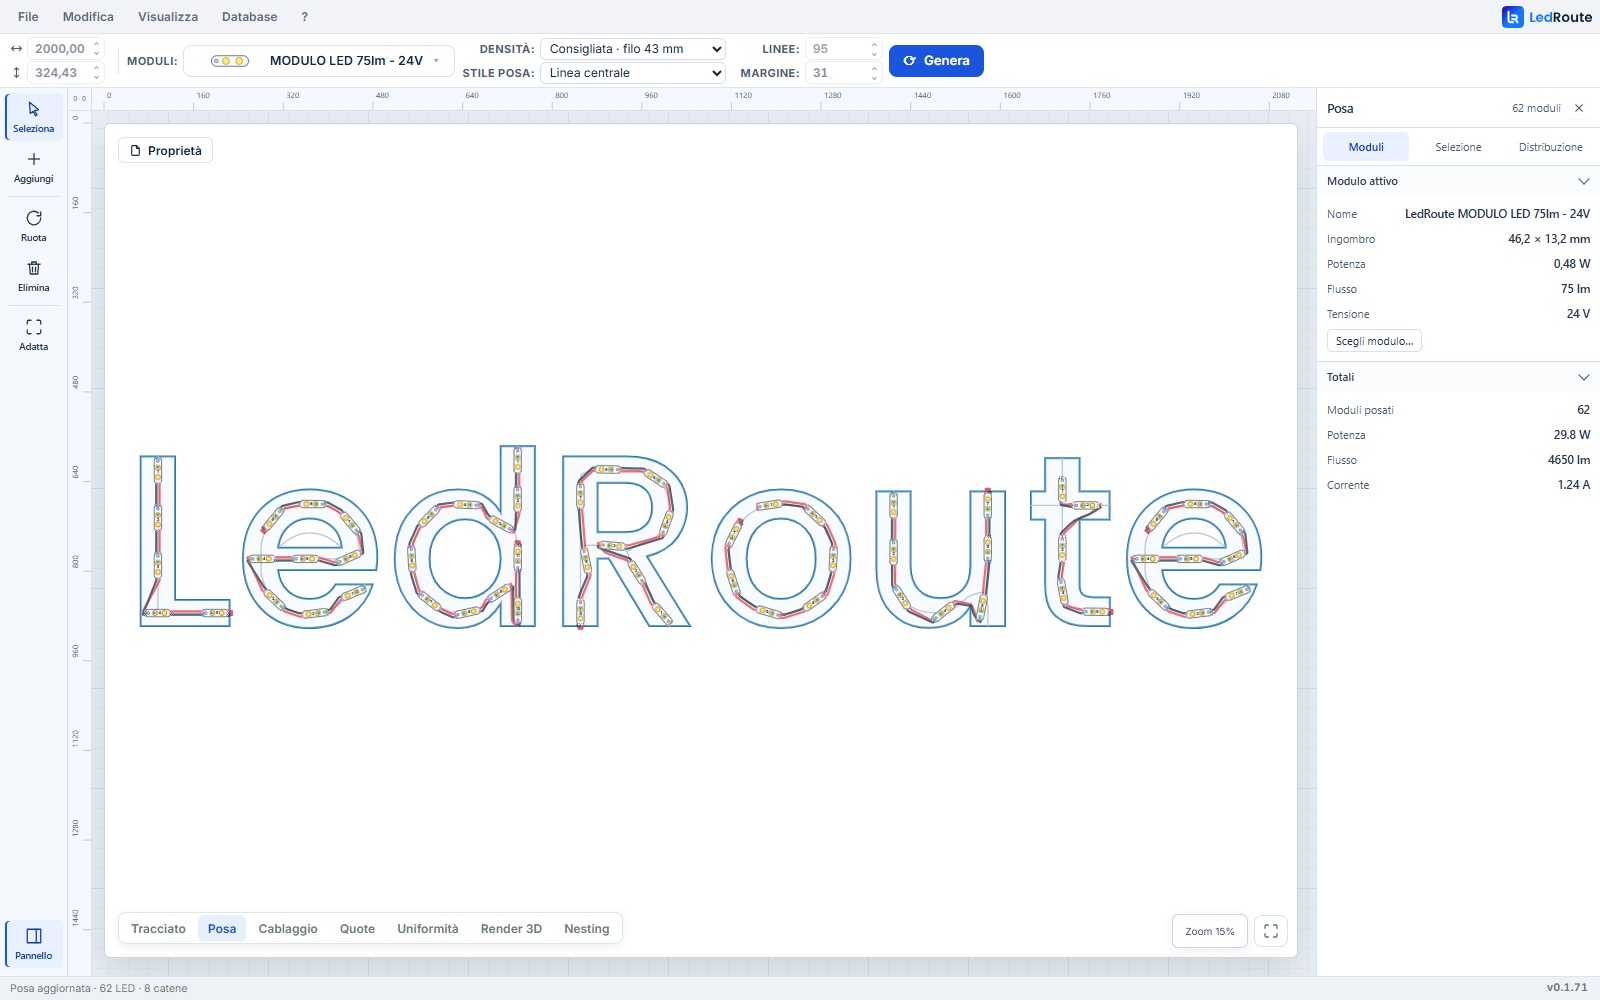This screenshot has height=1000, width=1600.
Task: Open the Moduli LED selector dropdown
Action: pos(319,61)
